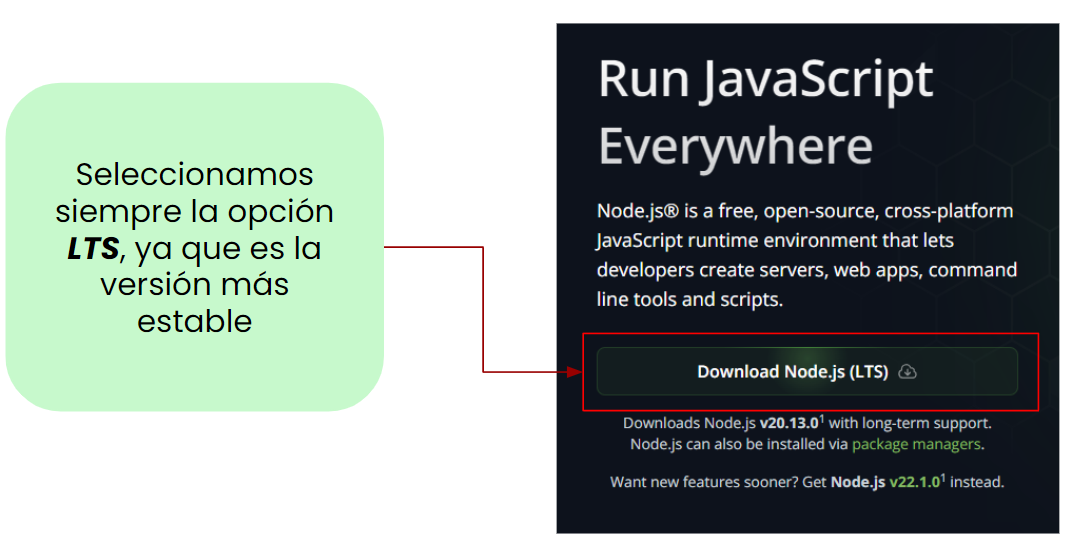Click the Node.js description paragraph
This screenshot has height=542, width=1066.
coord(807,255)
